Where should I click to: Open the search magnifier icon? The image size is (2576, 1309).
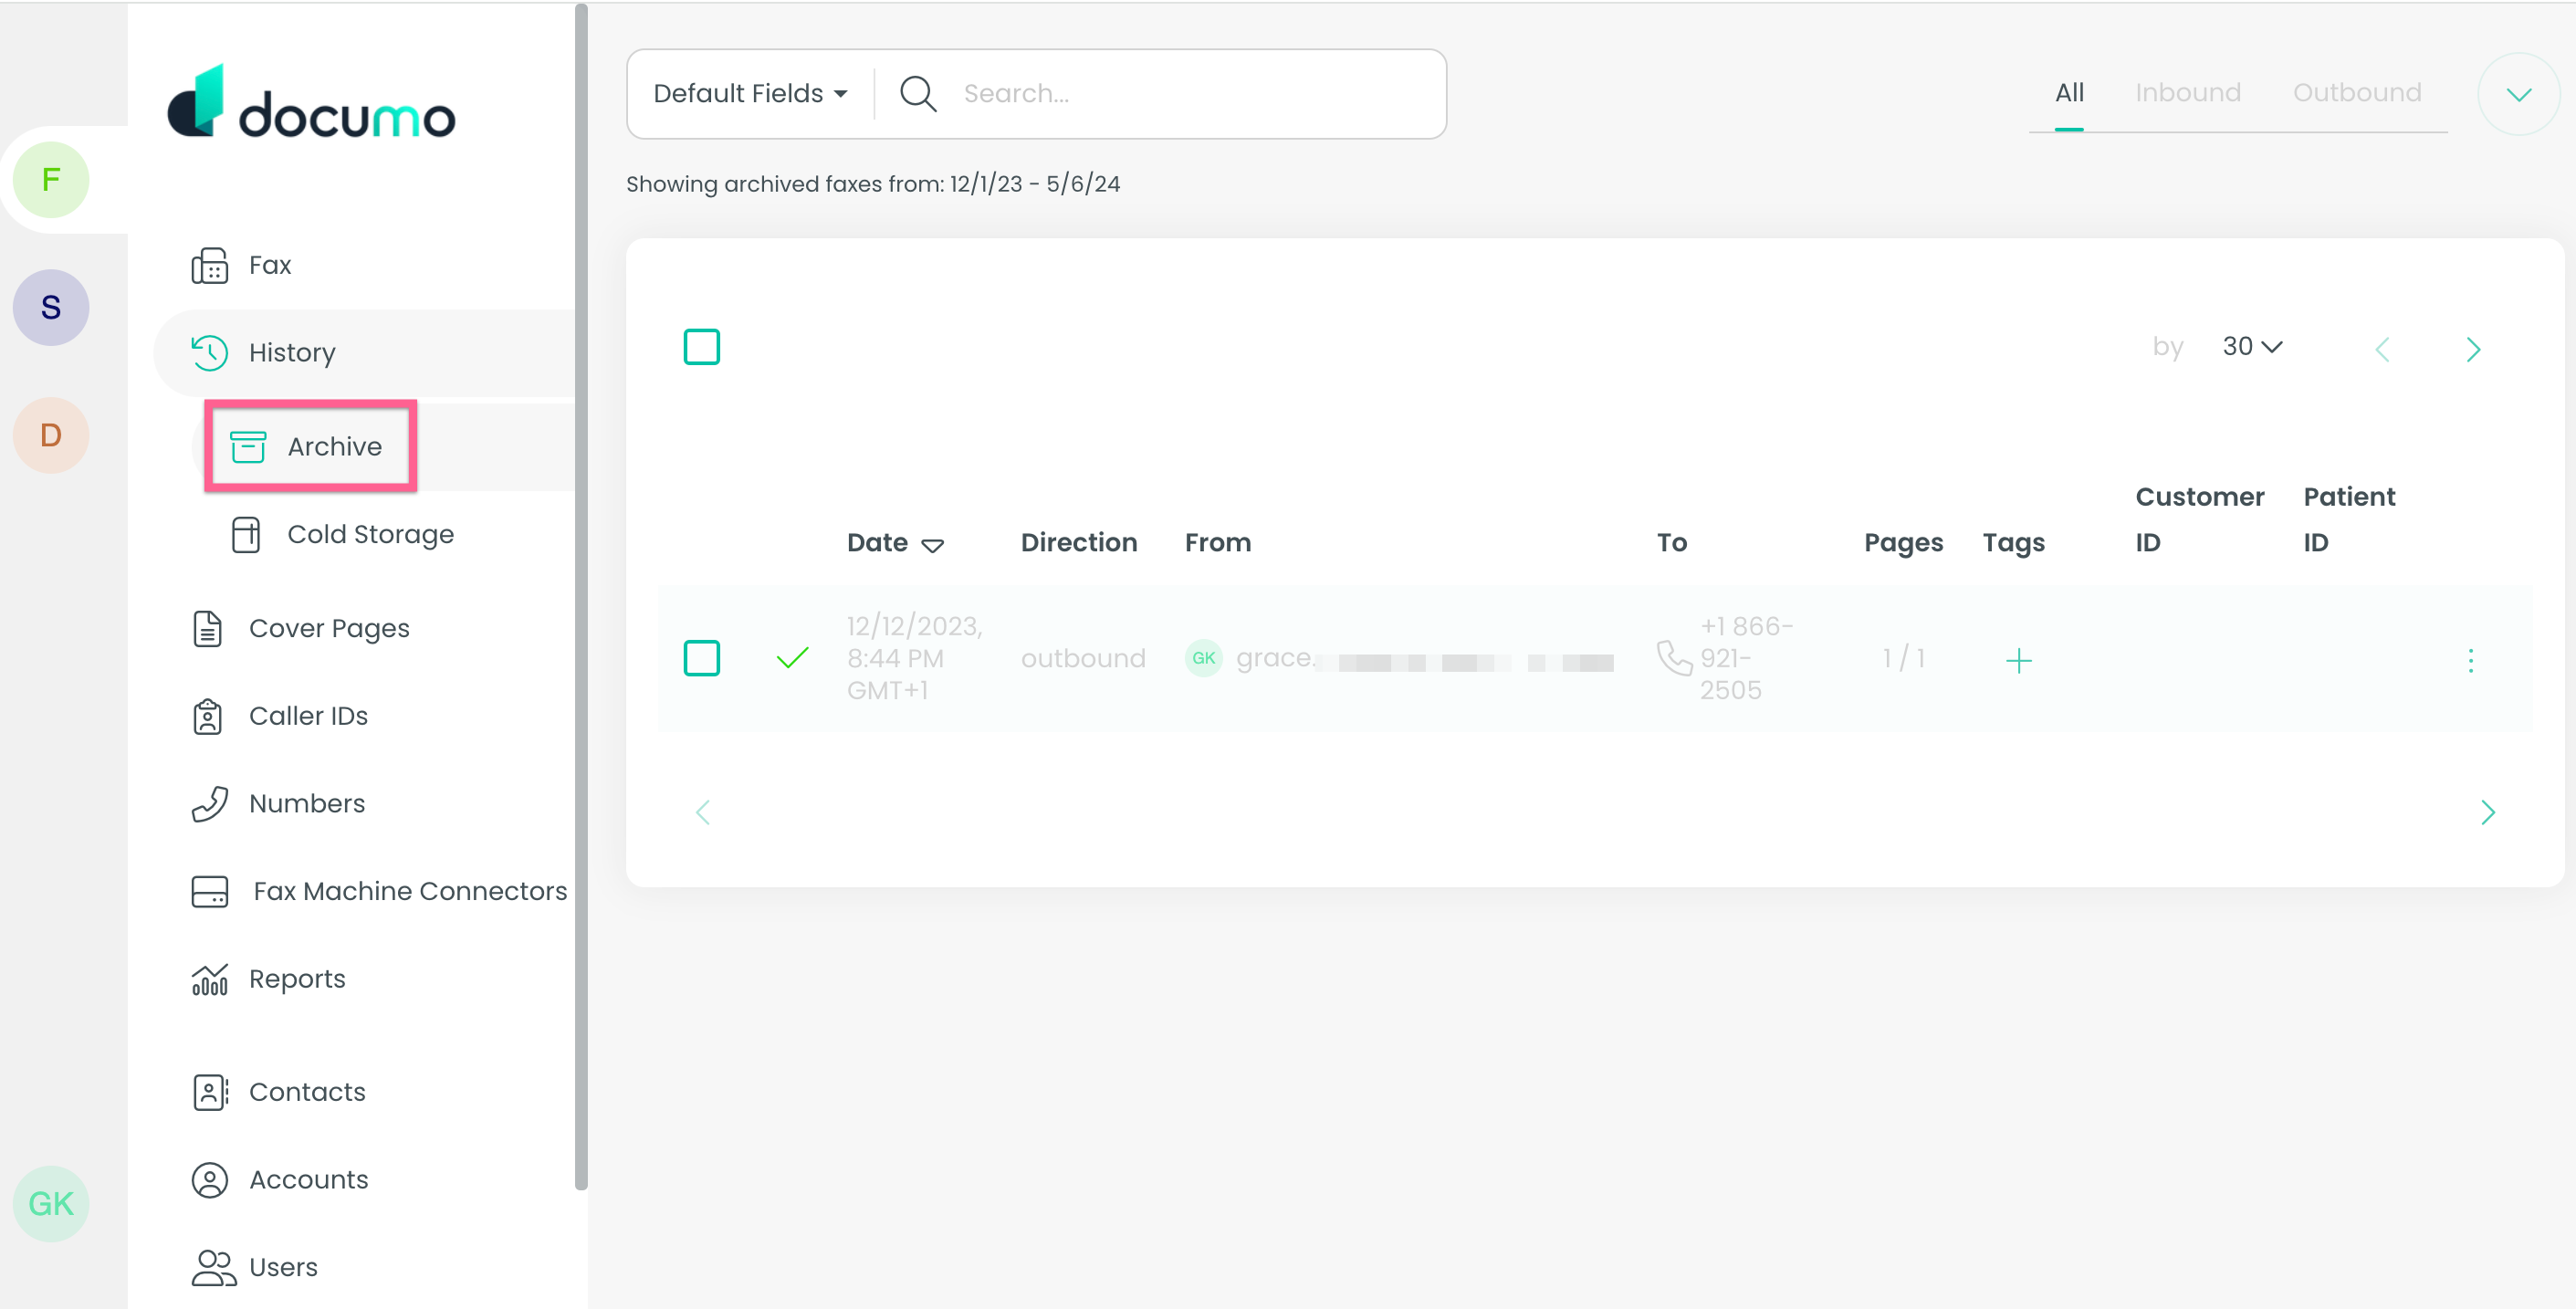tap(916, 92)
